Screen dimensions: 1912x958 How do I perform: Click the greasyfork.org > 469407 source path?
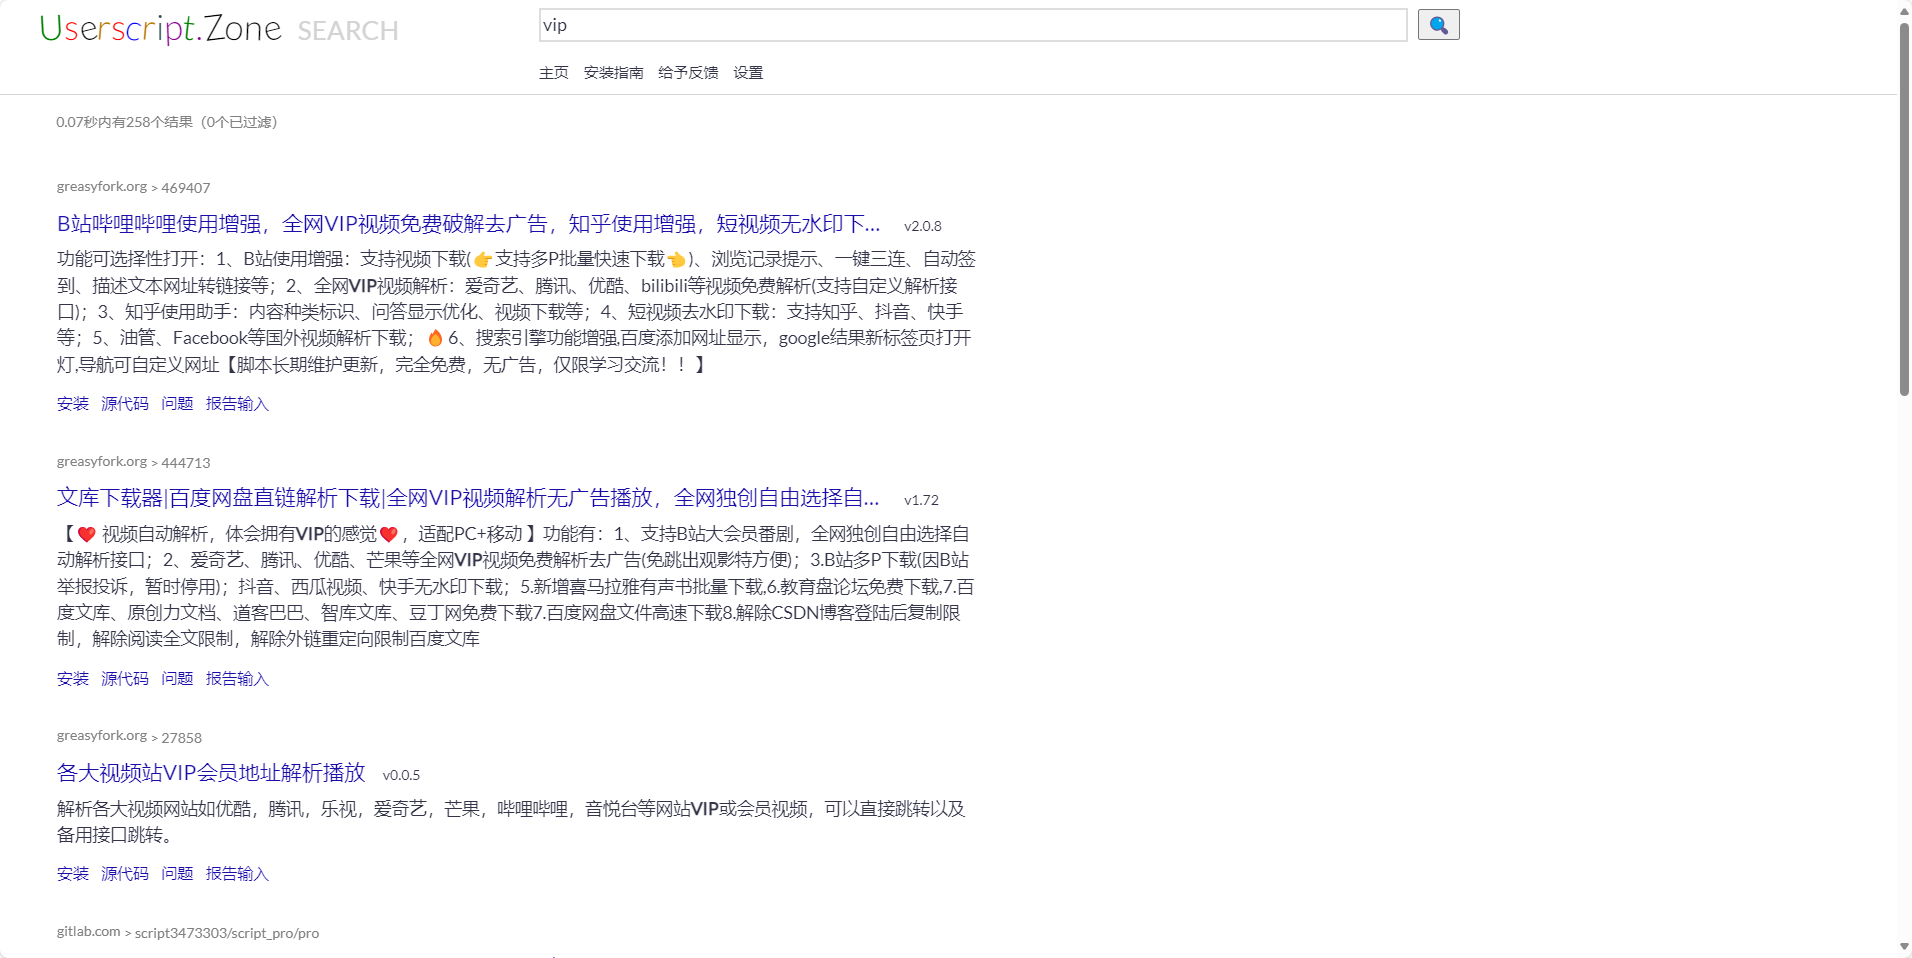click(133, 187)
